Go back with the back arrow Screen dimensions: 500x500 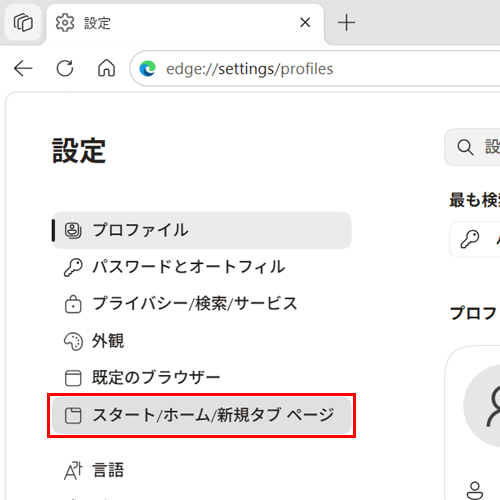point(23,68)
